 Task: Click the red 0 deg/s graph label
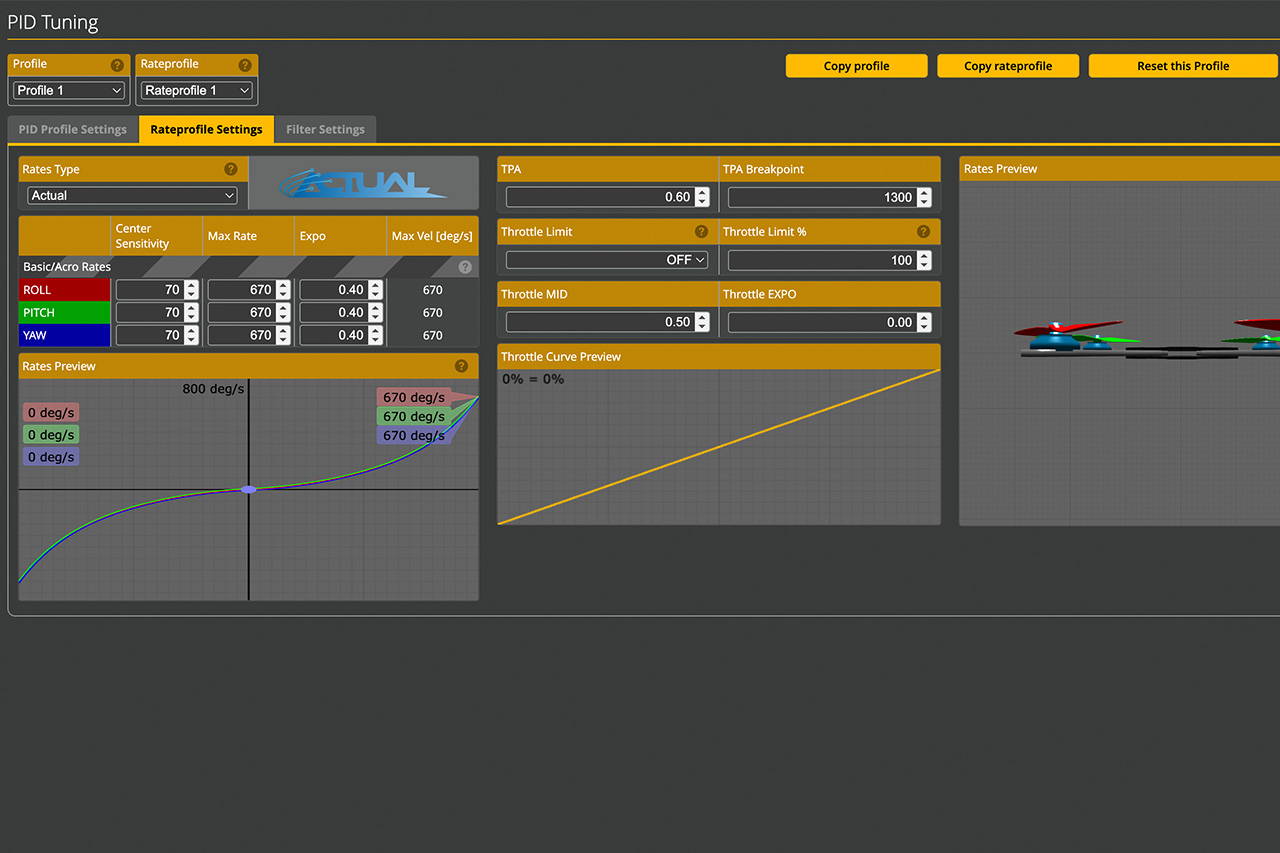pos(52,412)
